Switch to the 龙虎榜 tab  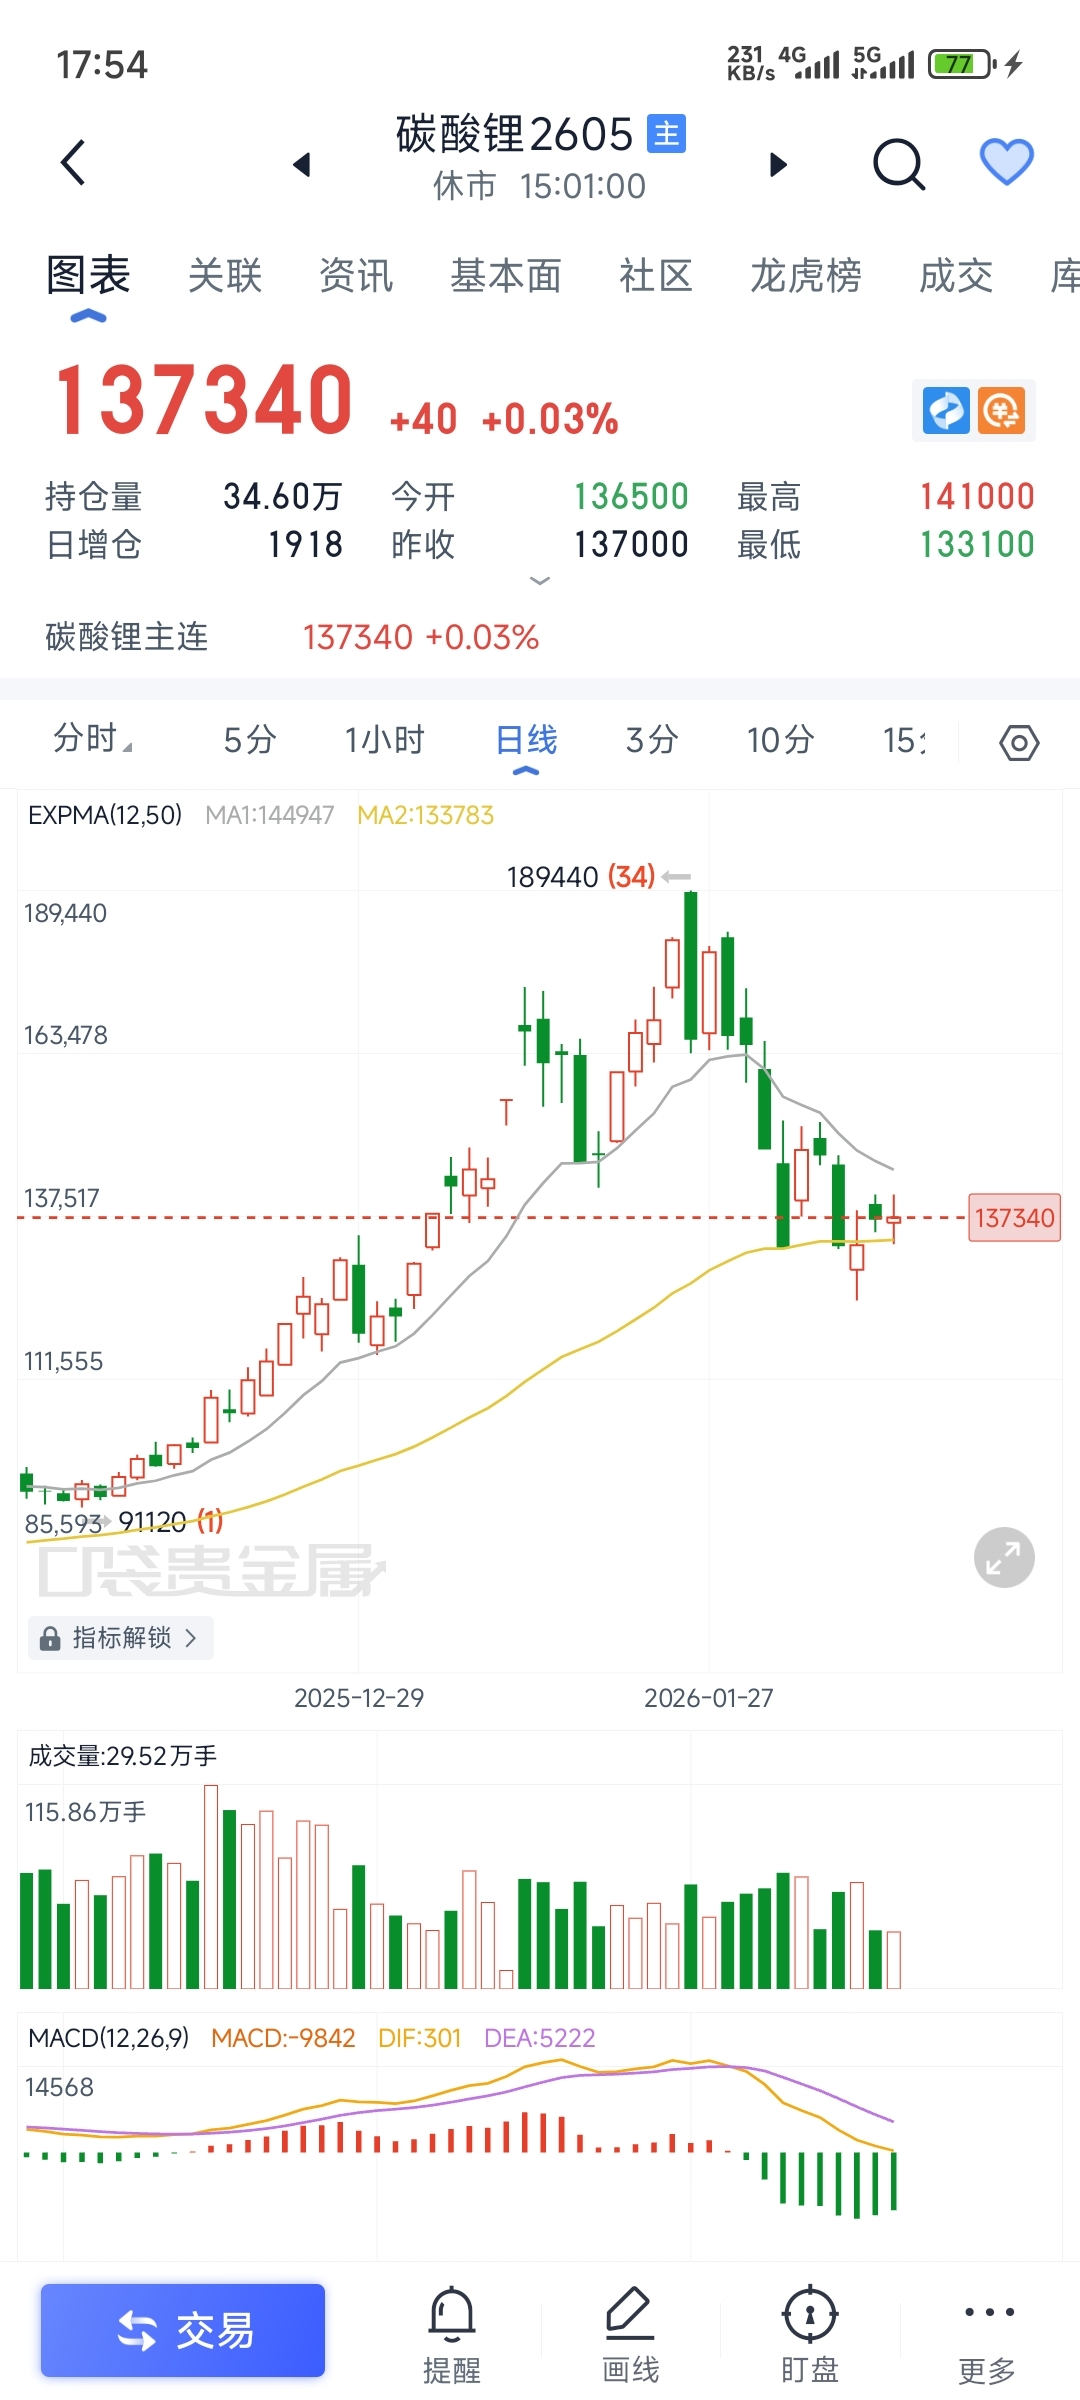(806, 276)
